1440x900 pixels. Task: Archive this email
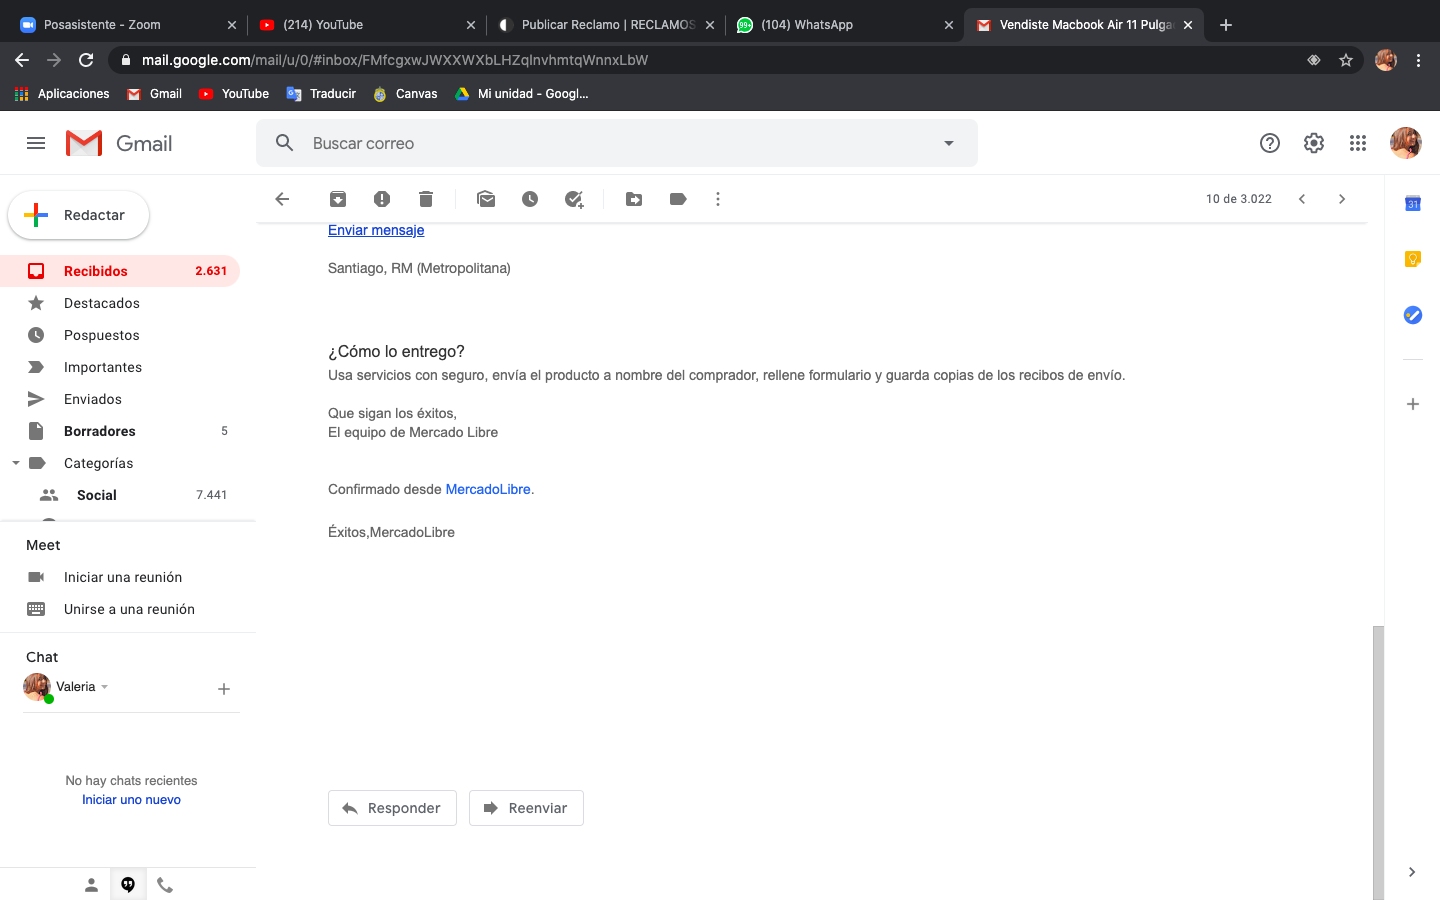tap(338, 199)
